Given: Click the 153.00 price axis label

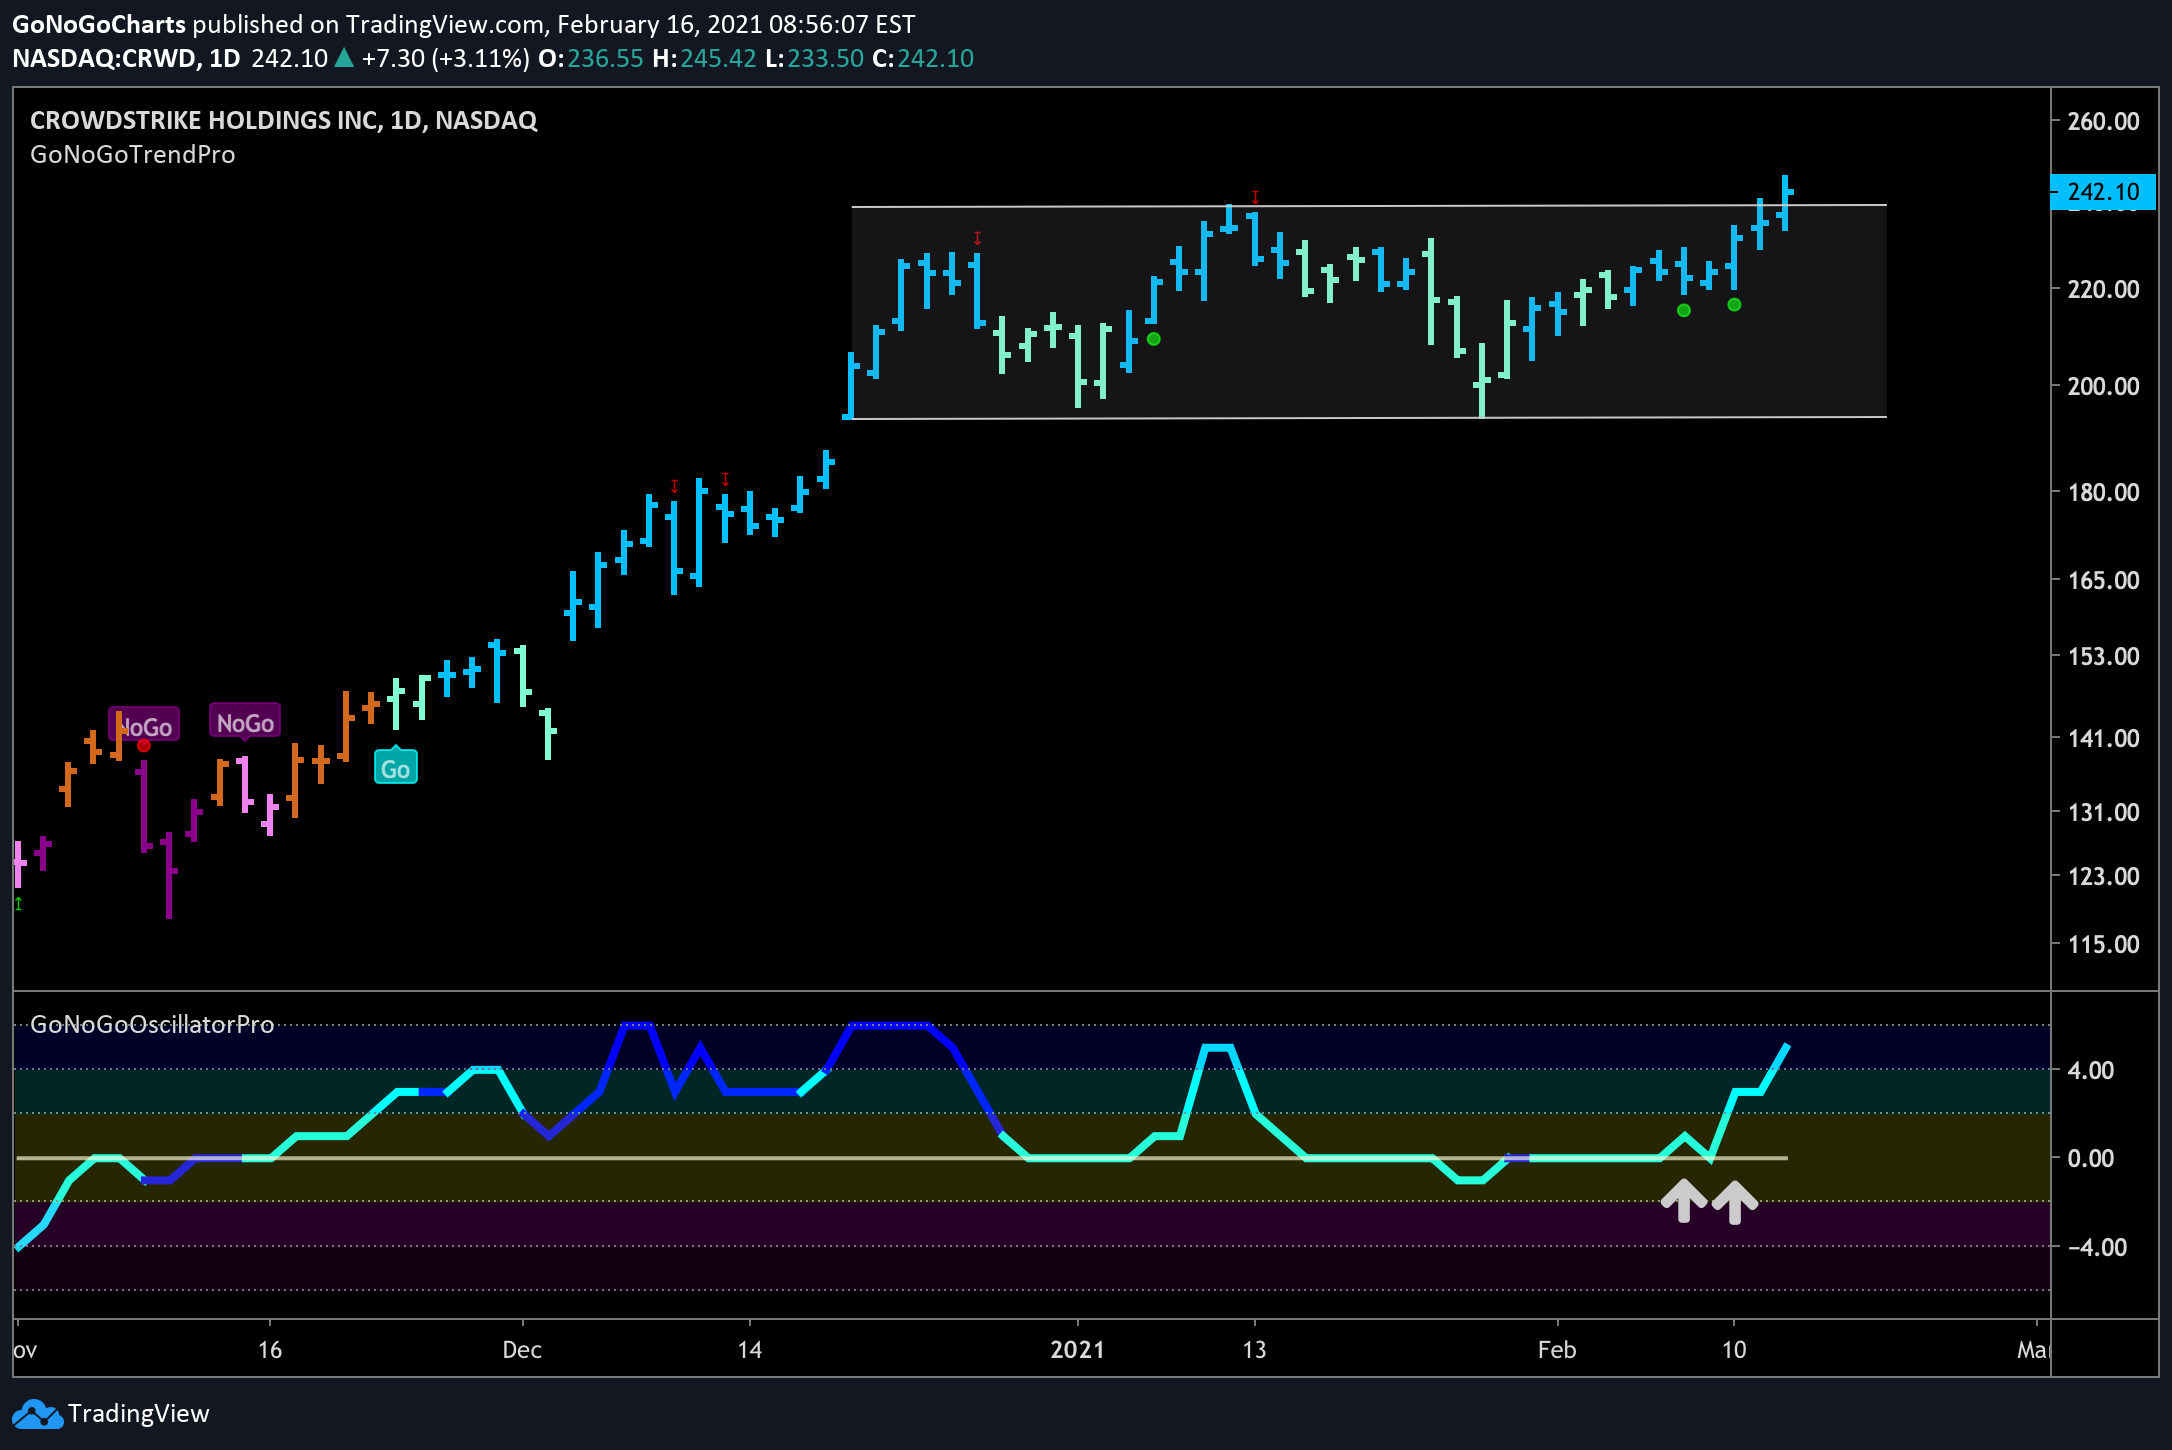Looking at the screenshot, I should tap(2103, 656).
